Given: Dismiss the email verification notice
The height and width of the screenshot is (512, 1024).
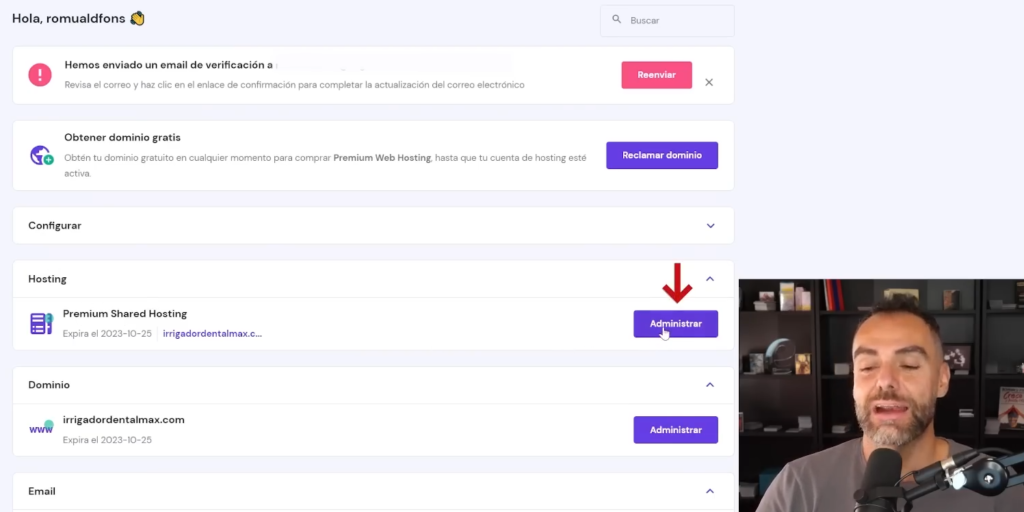Looking at the screenshot, I should [709, 82].
